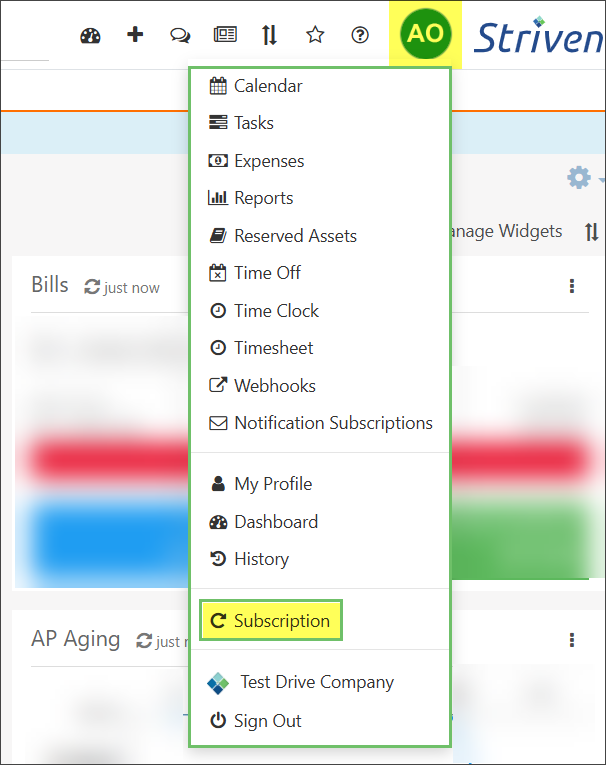Image resolution: width=606 pixels, height=765 pixels.
Task: Open the Bills widget three-dot menu
Action: click(x=572, y=286)
